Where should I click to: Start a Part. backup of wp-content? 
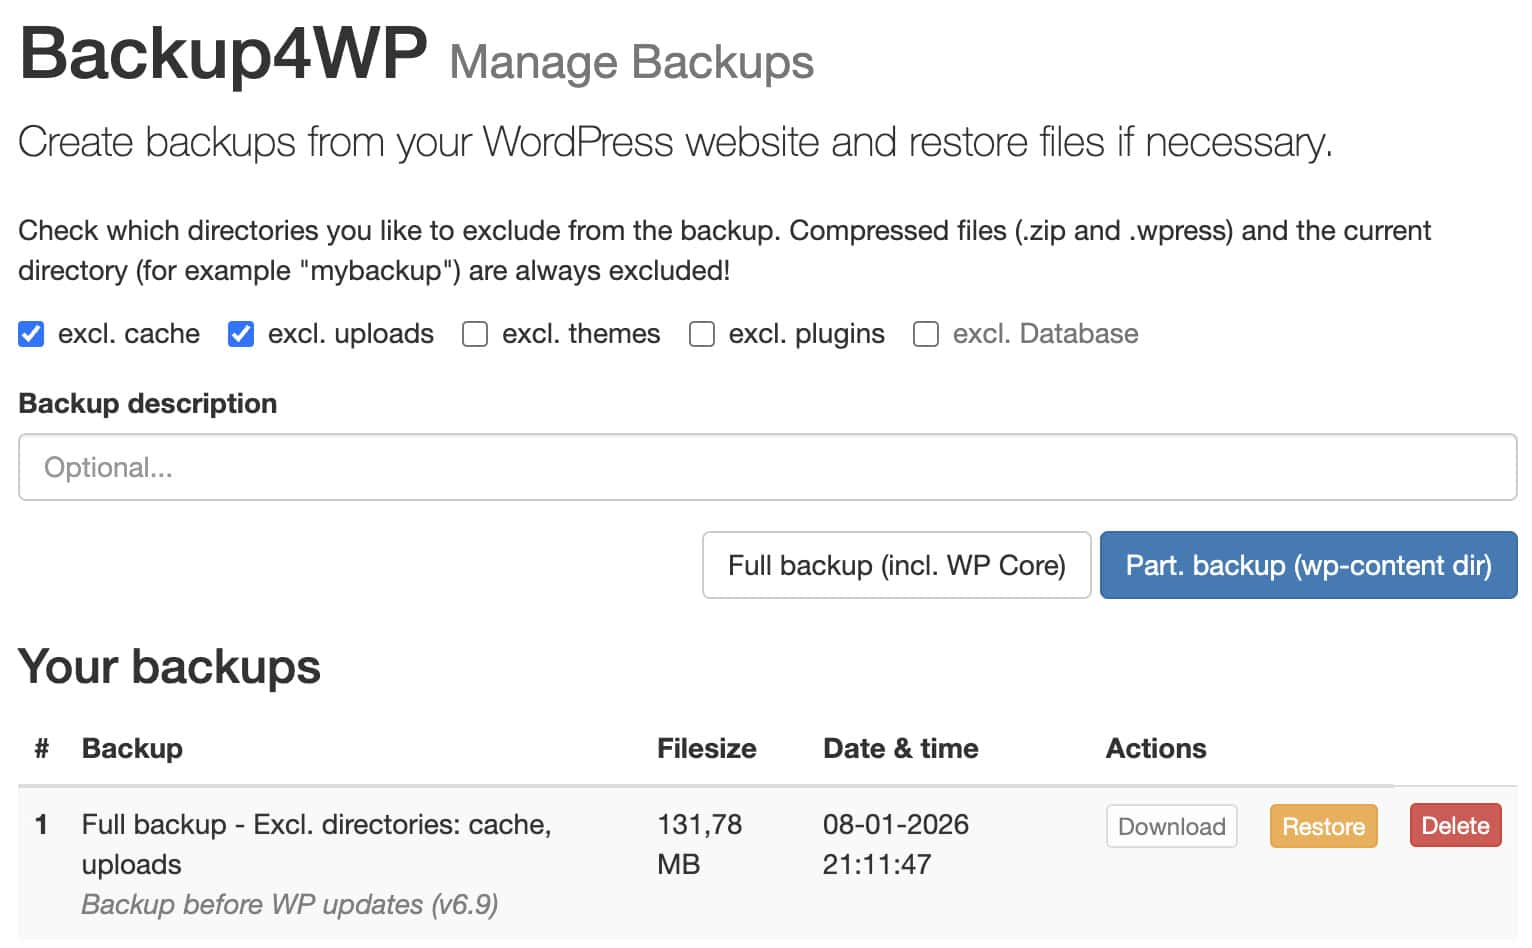coord(1308,565)
